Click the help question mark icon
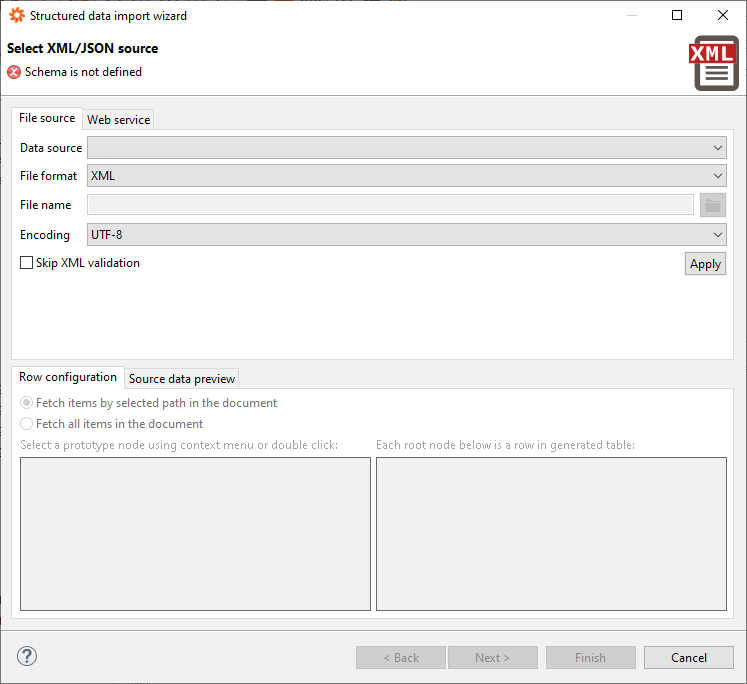747x684 pixels. 27,657
